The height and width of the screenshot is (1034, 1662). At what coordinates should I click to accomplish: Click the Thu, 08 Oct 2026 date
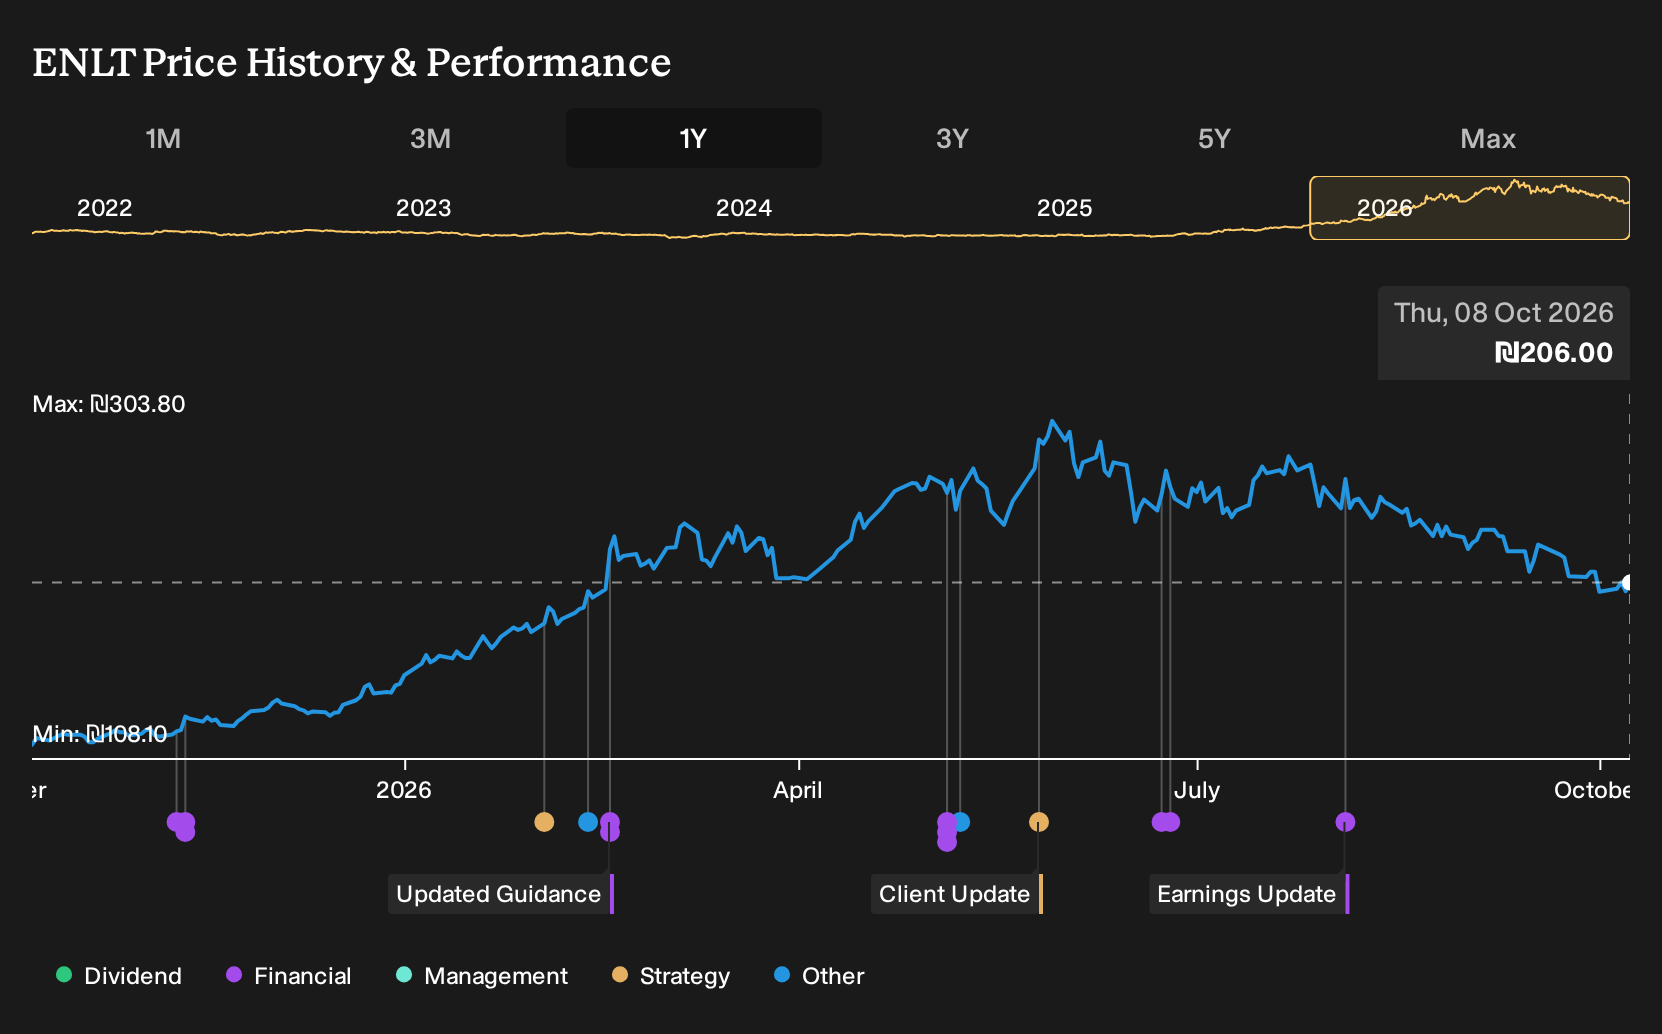pyautogui.click(x=1504, y=313)
